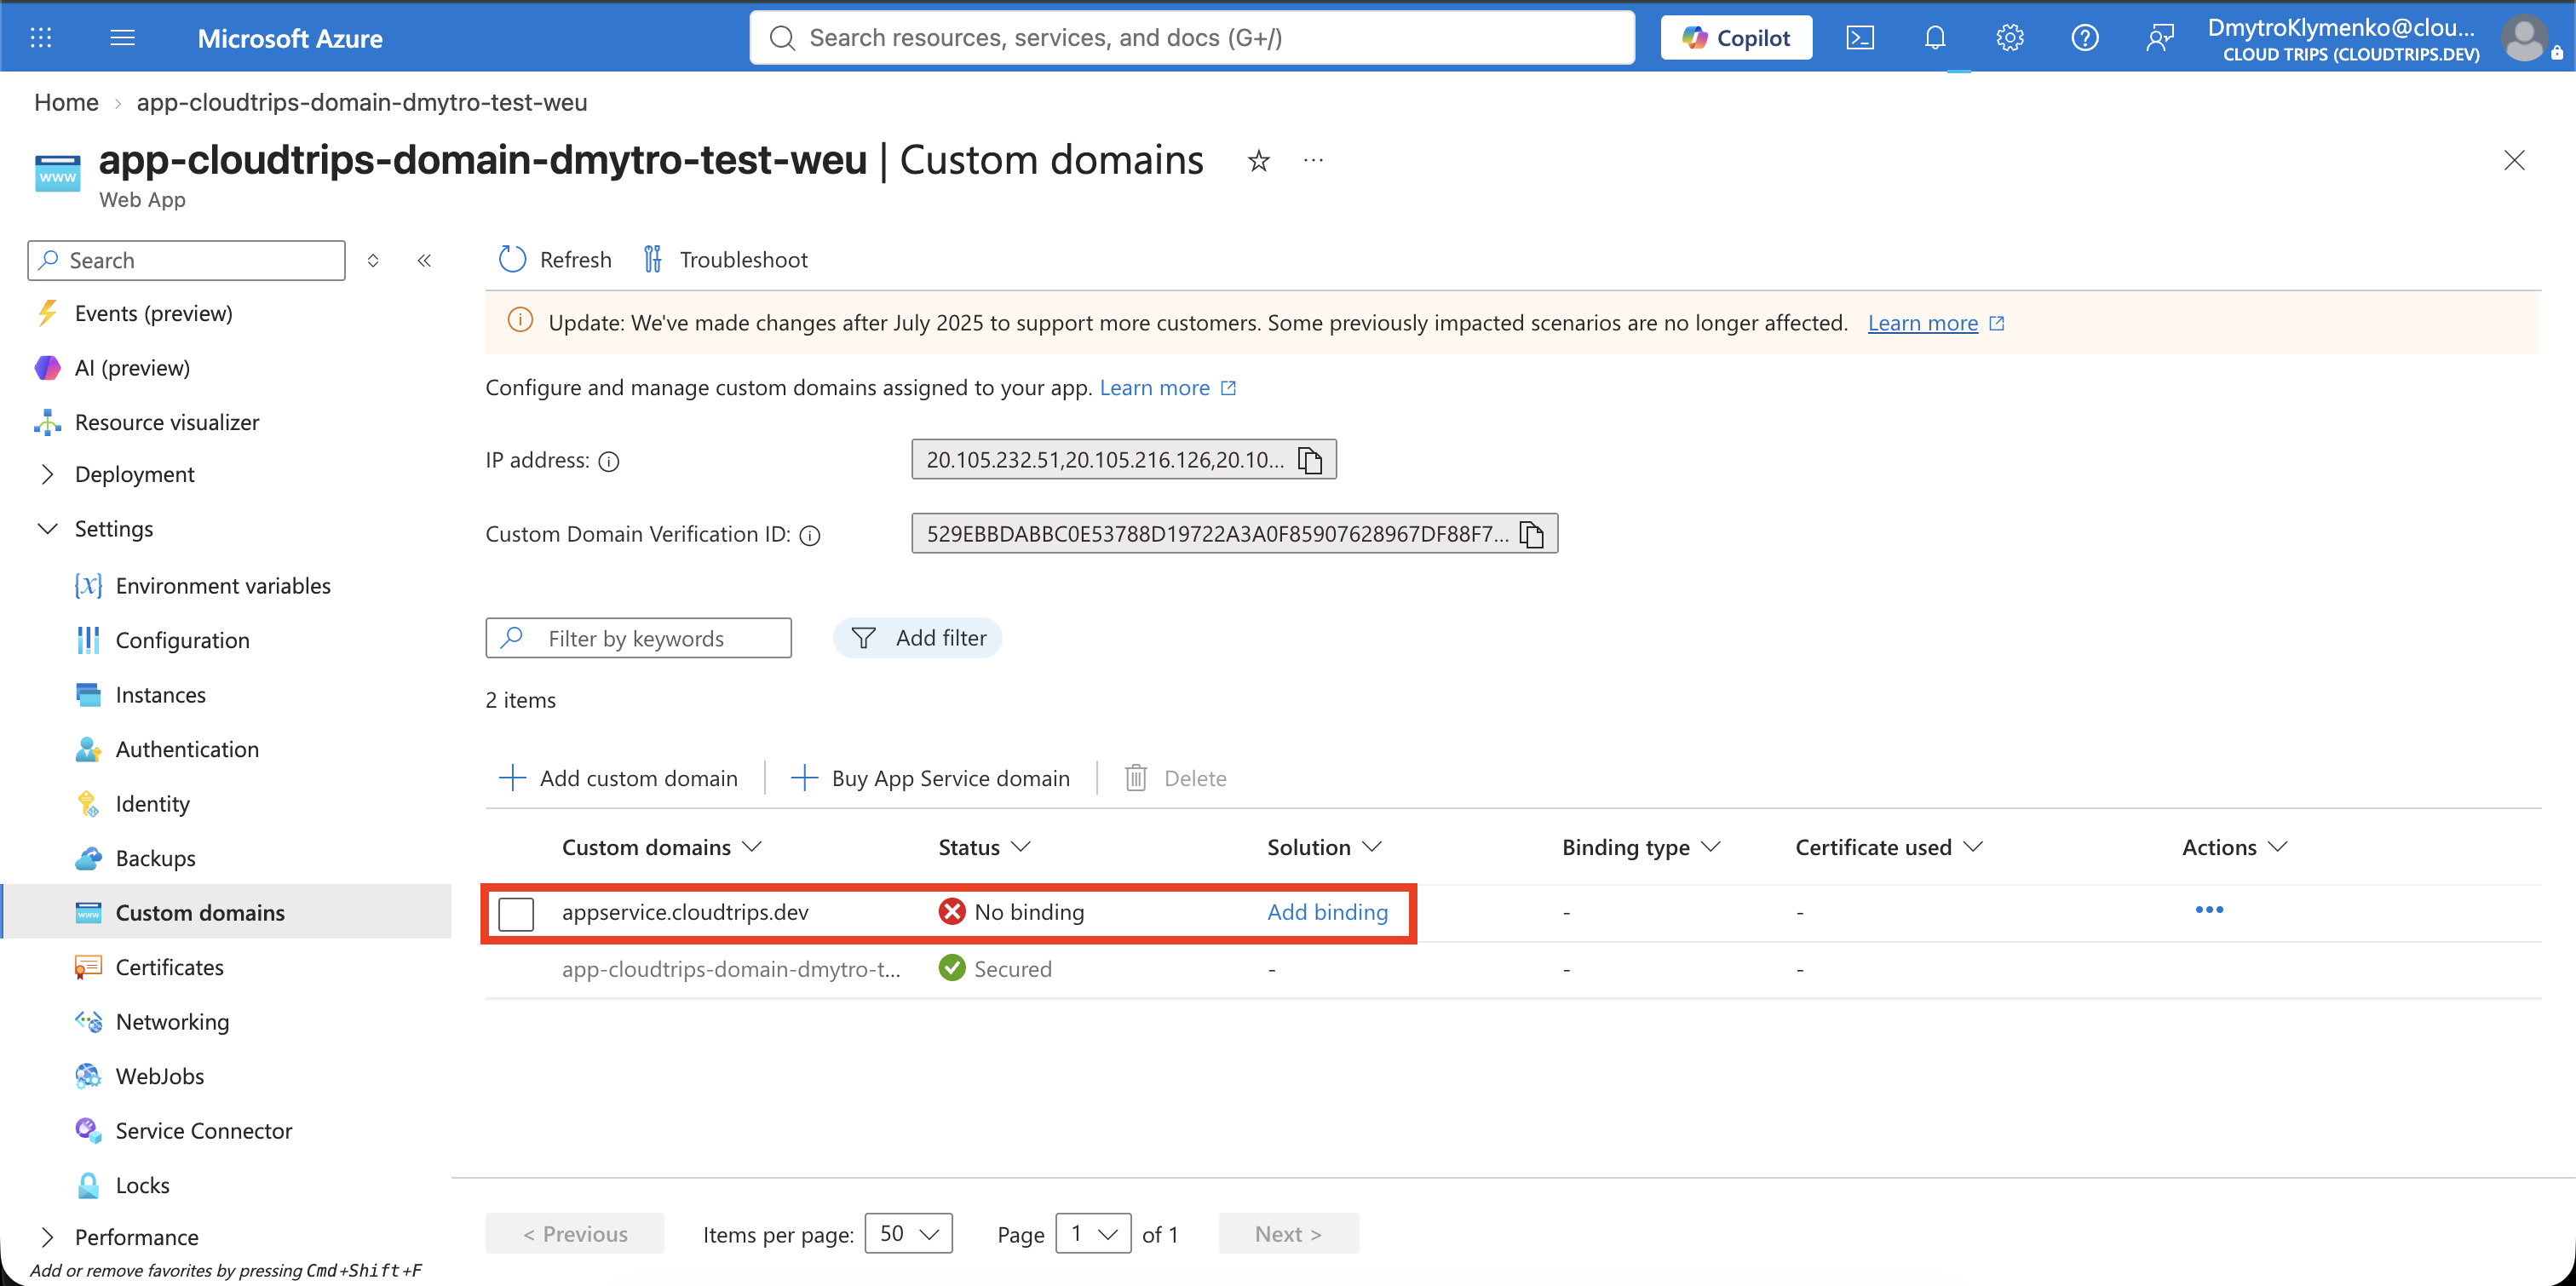Open the Copilot button
Screen dimensions: 2576x1286
point(1736,38)
